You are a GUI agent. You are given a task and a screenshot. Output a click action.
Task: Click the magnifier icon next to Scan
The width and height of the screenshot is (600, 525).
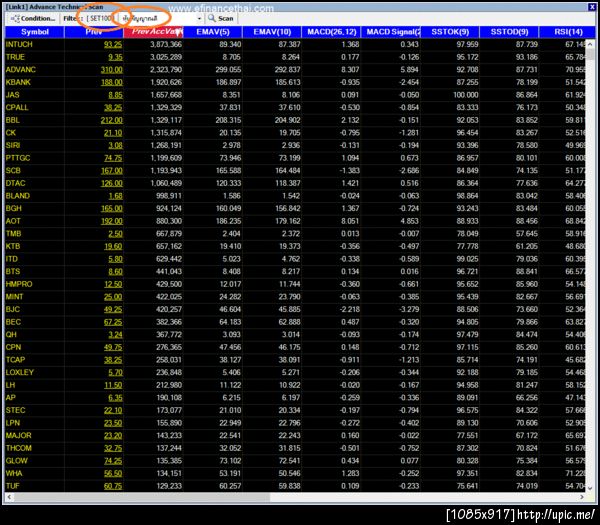pos(212,18)
